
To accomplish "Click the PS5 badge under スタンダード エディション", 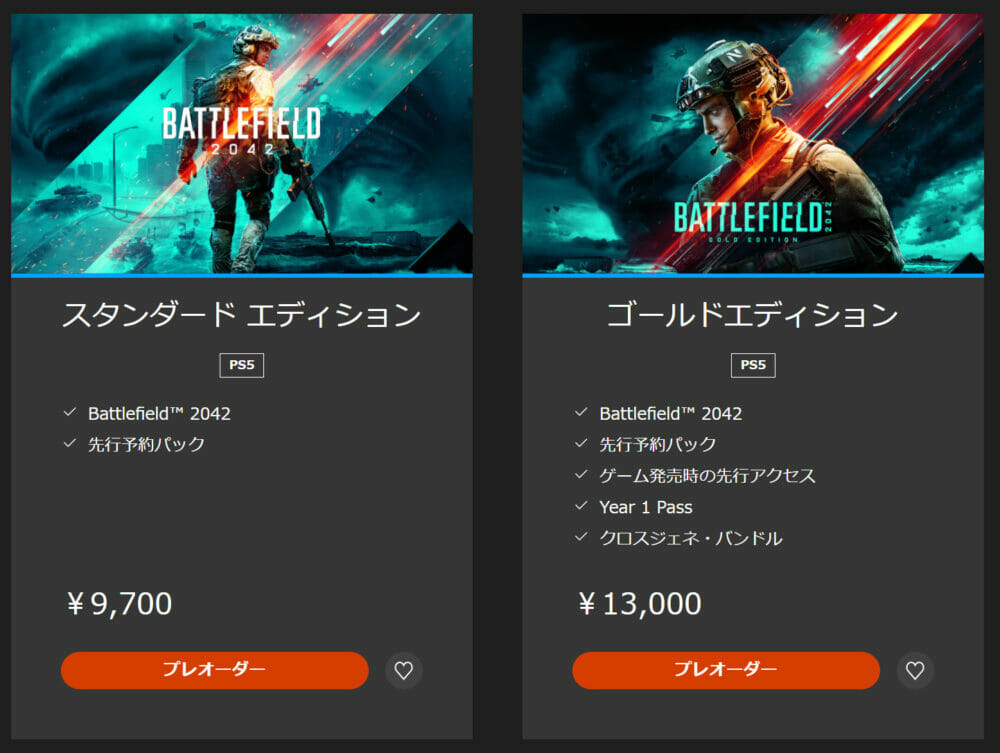I will click(x=242, y=365).
